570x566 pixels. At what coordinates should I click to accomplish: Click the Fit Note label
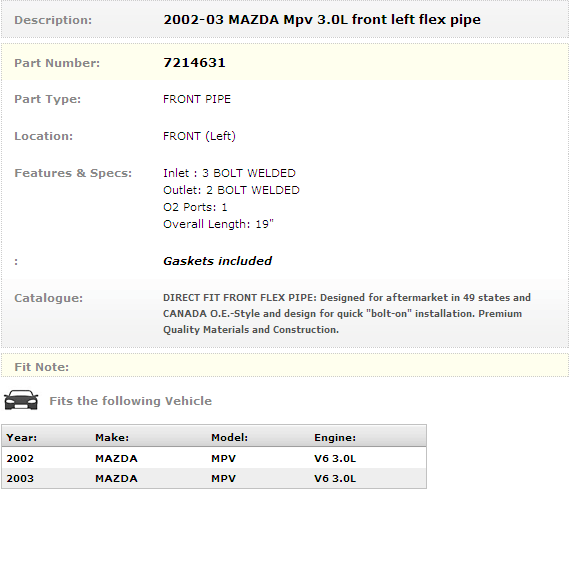point(41,367)
